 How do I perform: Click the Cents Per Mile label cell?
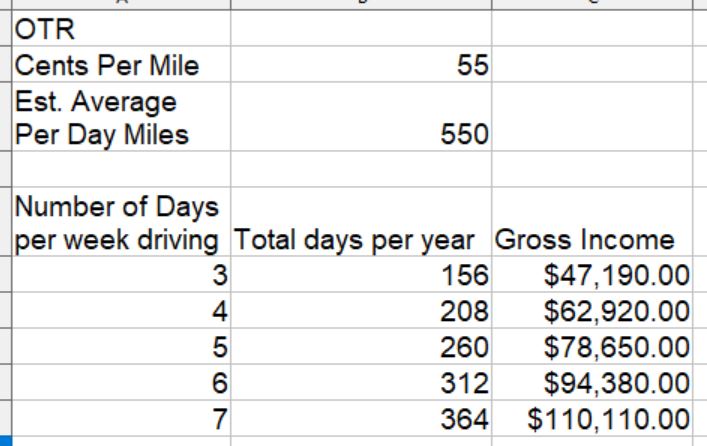120,66
